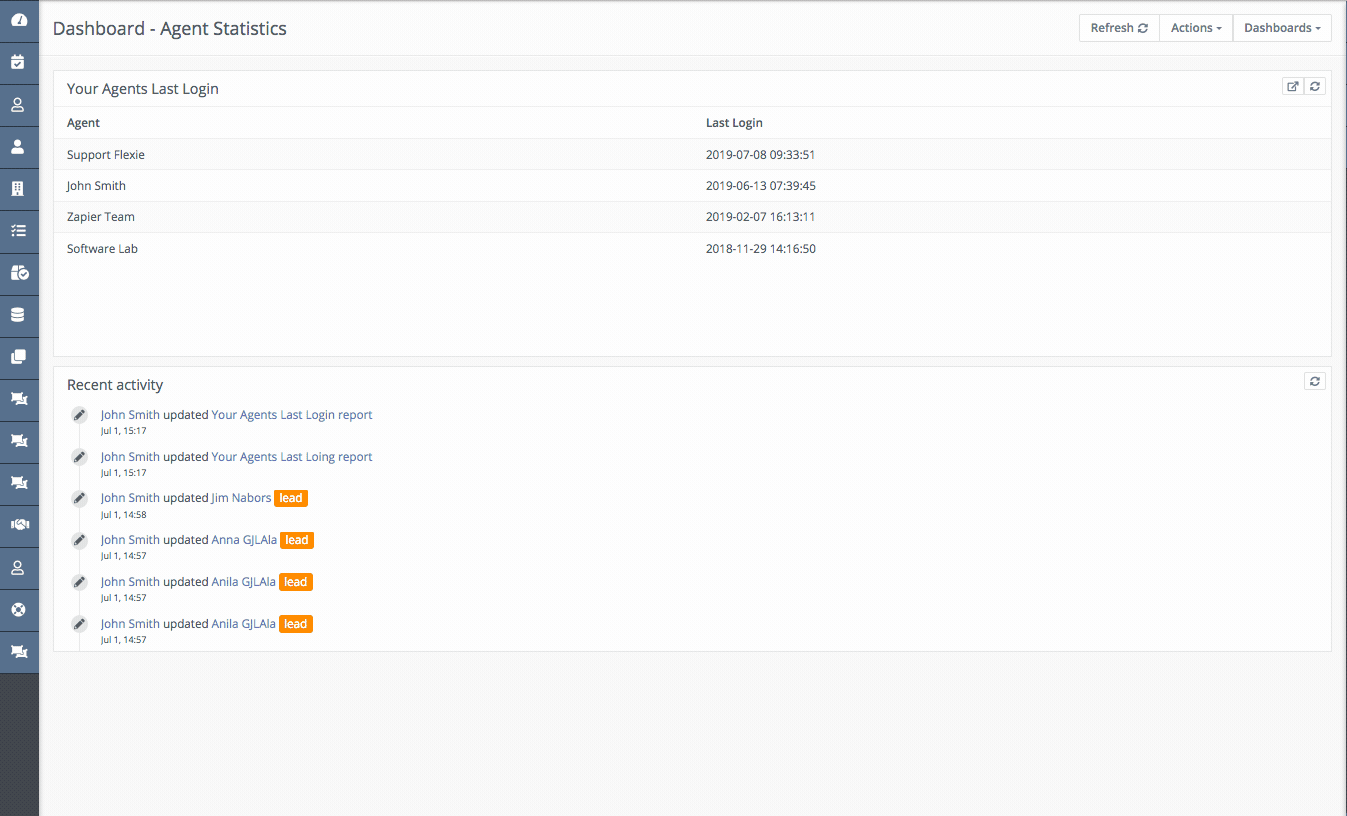1347x816 pixels.
Task: Refresh the Your Agents Last Login panel
Action: [1315, 87]
